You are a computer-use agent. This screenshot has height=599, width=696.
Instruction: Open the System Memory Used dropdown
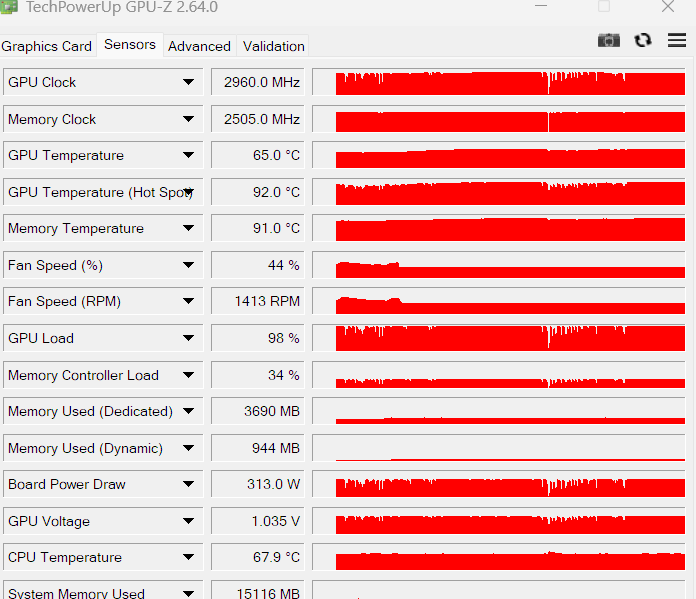(x=188, y=593)
